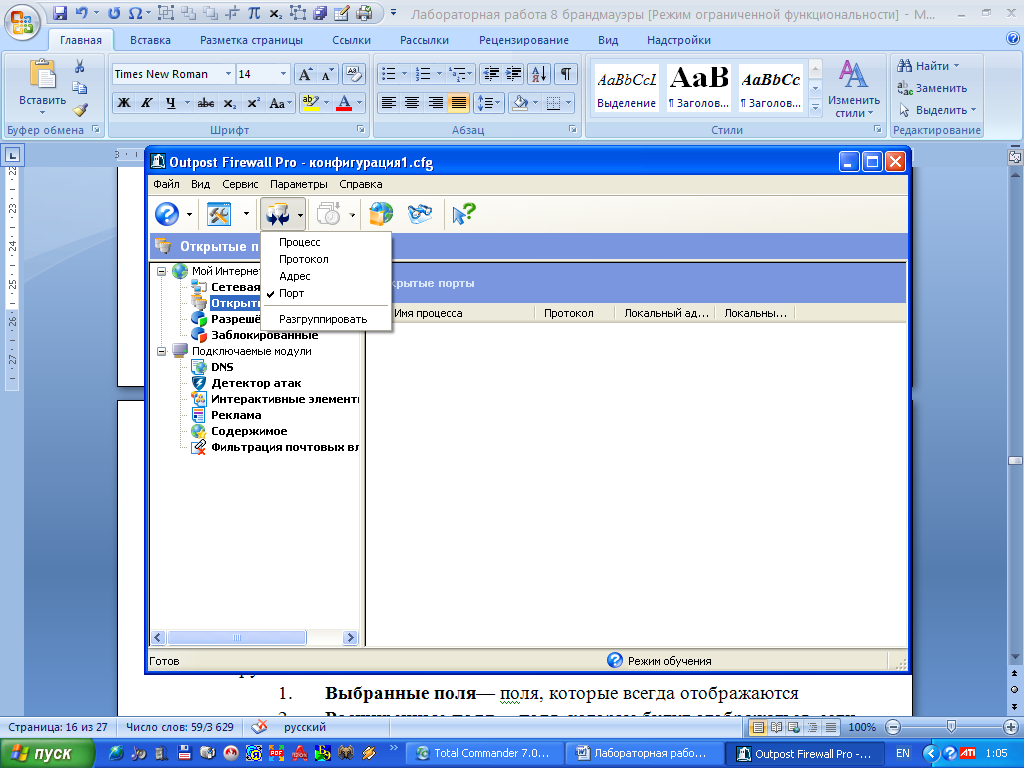Open the Найти dropdown arrow
This screenshot has width=1024, height=768.
(x=956, y=66)
